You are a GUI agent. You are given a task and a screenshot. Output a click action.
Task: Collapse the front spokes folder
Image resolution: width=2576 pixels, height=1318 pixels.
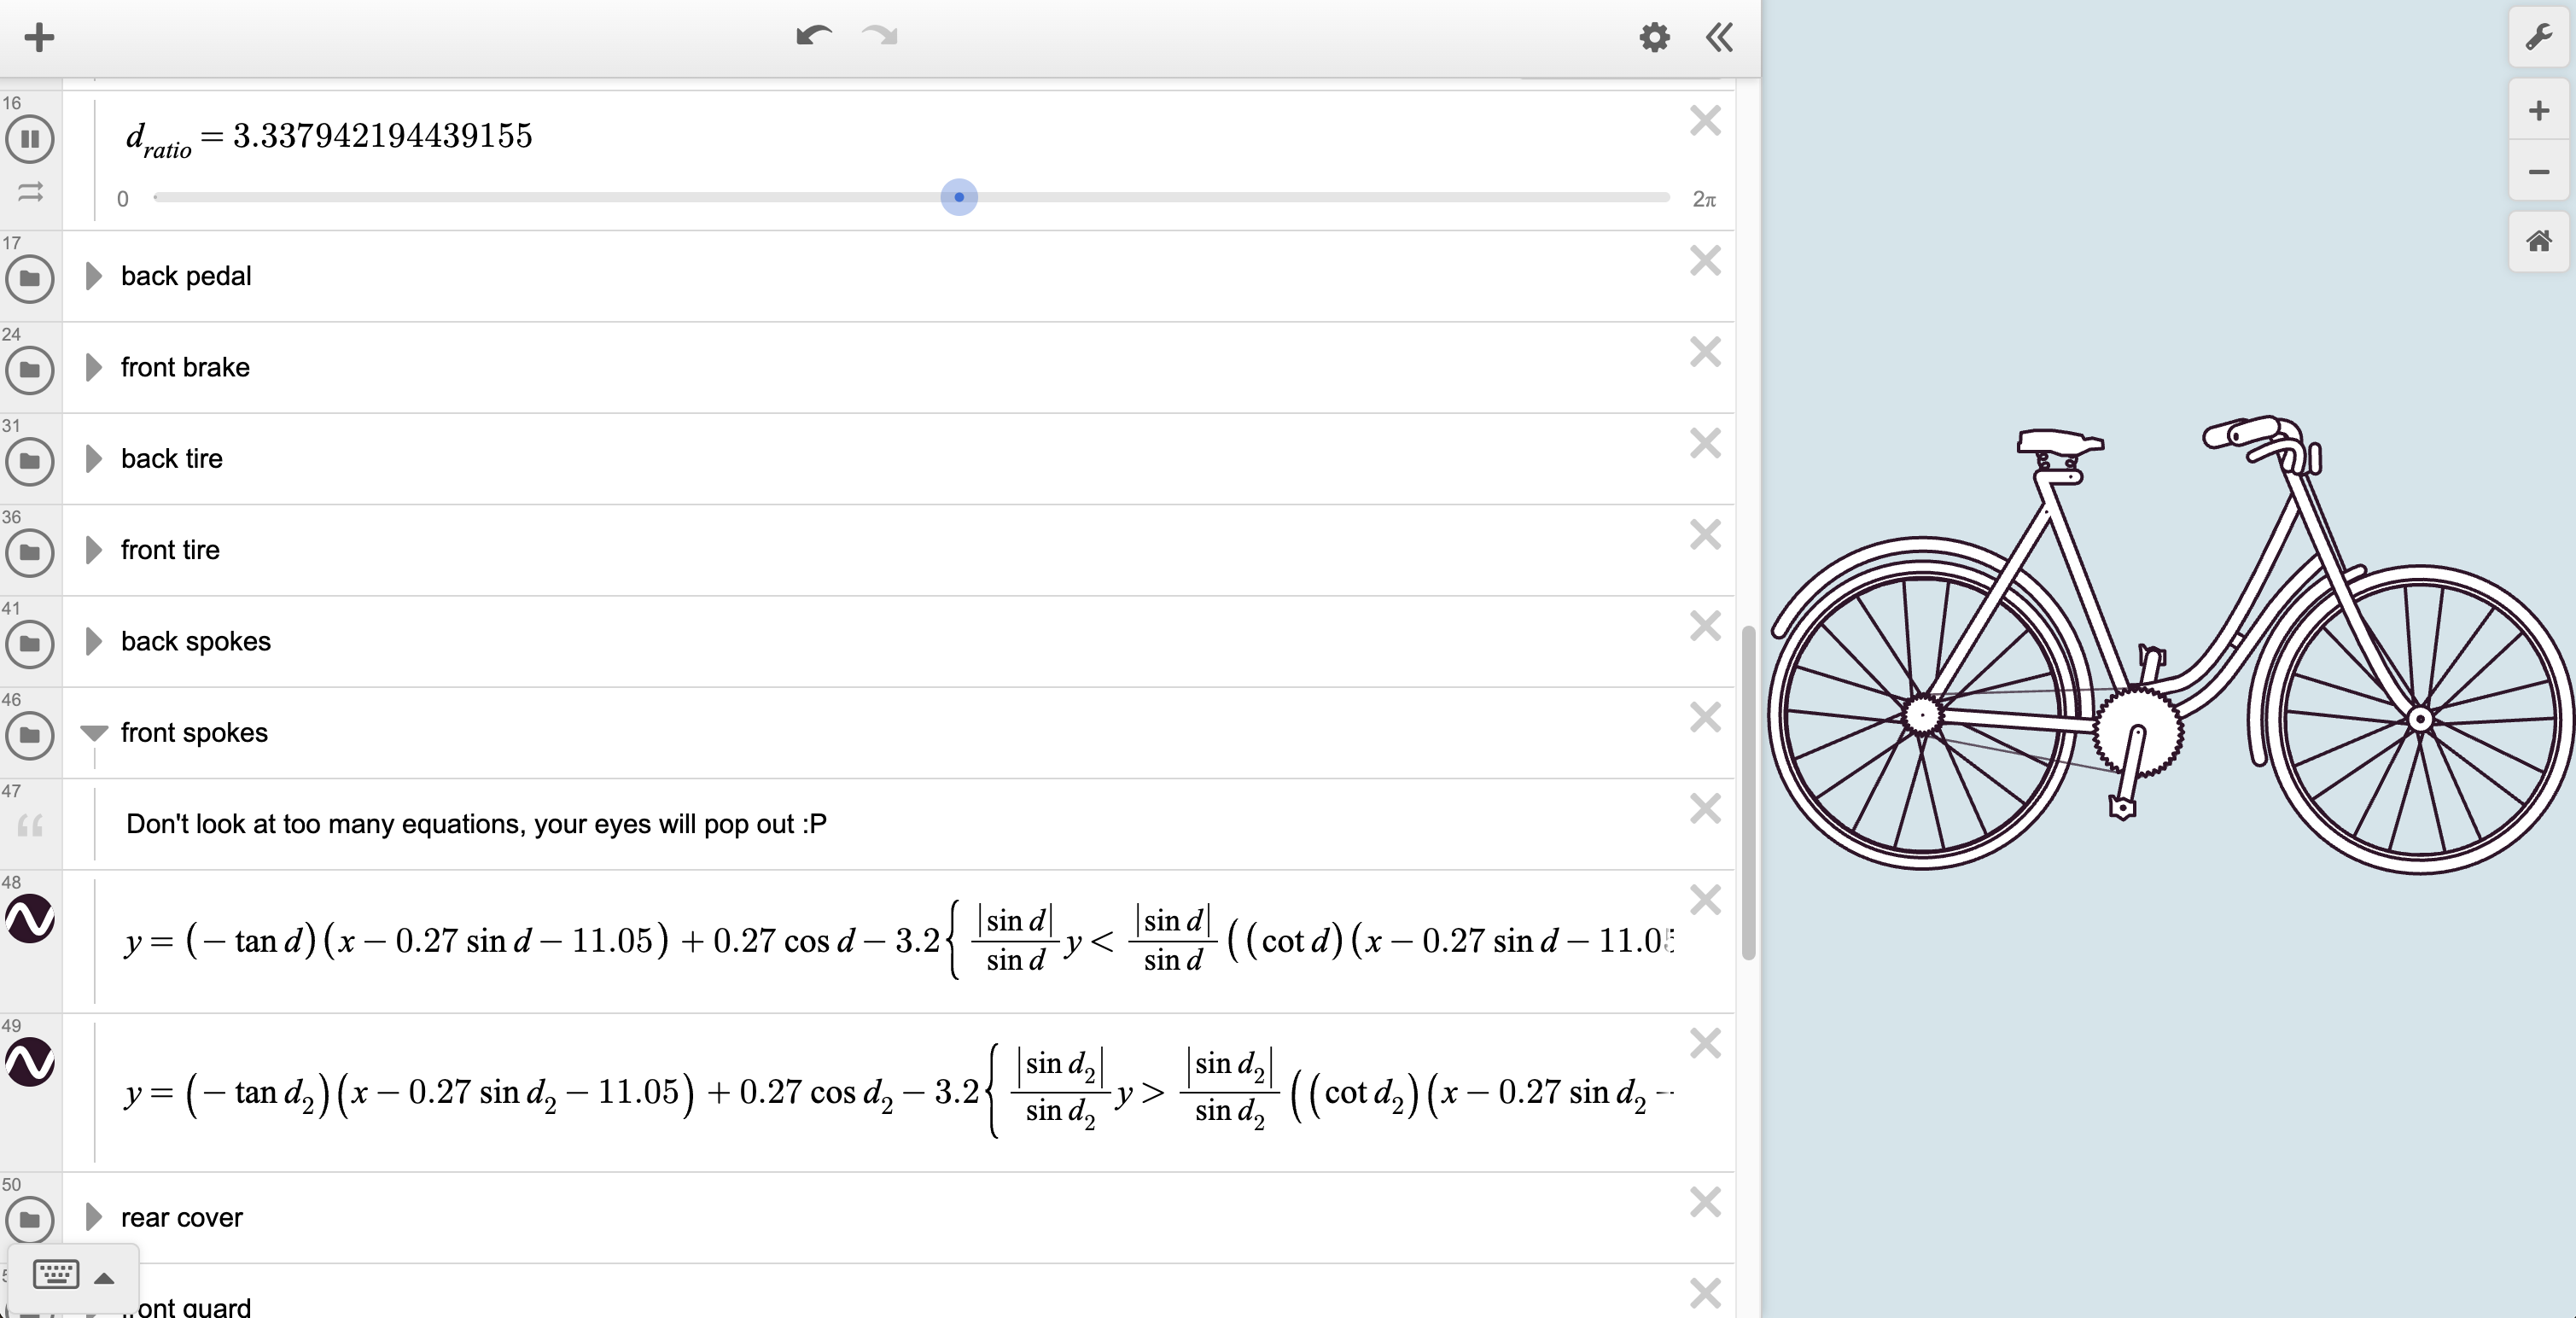point(93,733)
